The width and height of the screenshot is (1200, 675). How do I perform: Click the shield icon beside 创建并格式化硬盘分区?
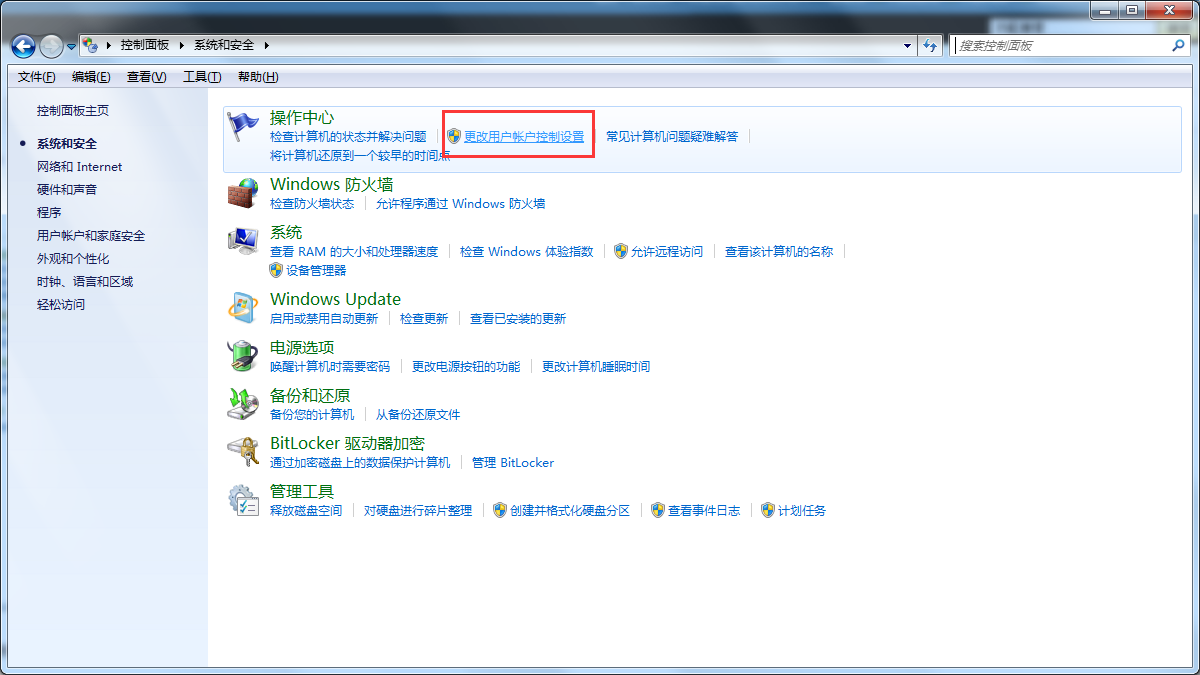tap(501, 510)
